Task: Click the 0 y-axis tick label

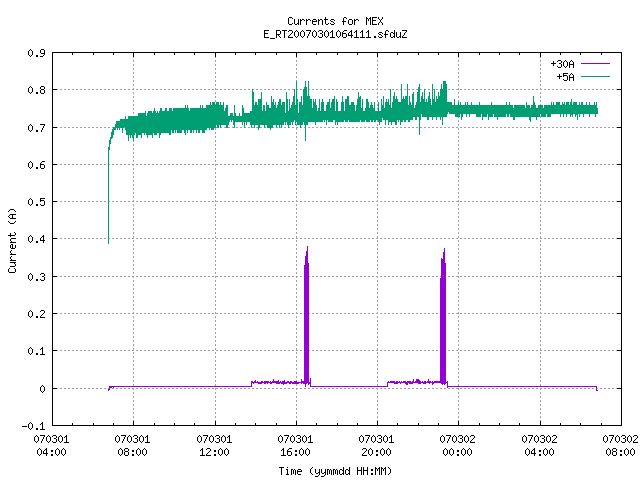Action: (x=42, y=389)
